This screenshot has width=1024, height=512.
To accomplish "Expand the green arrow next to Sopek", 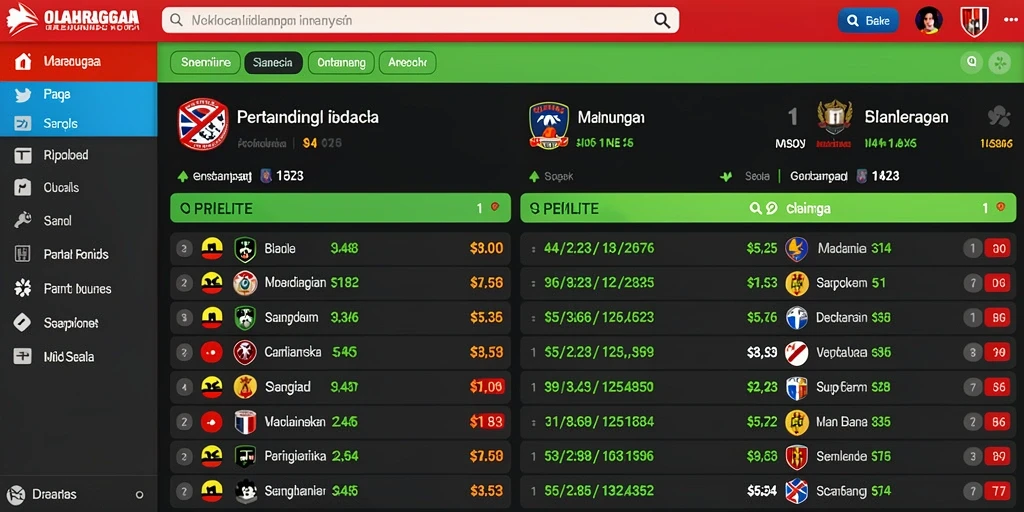I will [534, 176].
